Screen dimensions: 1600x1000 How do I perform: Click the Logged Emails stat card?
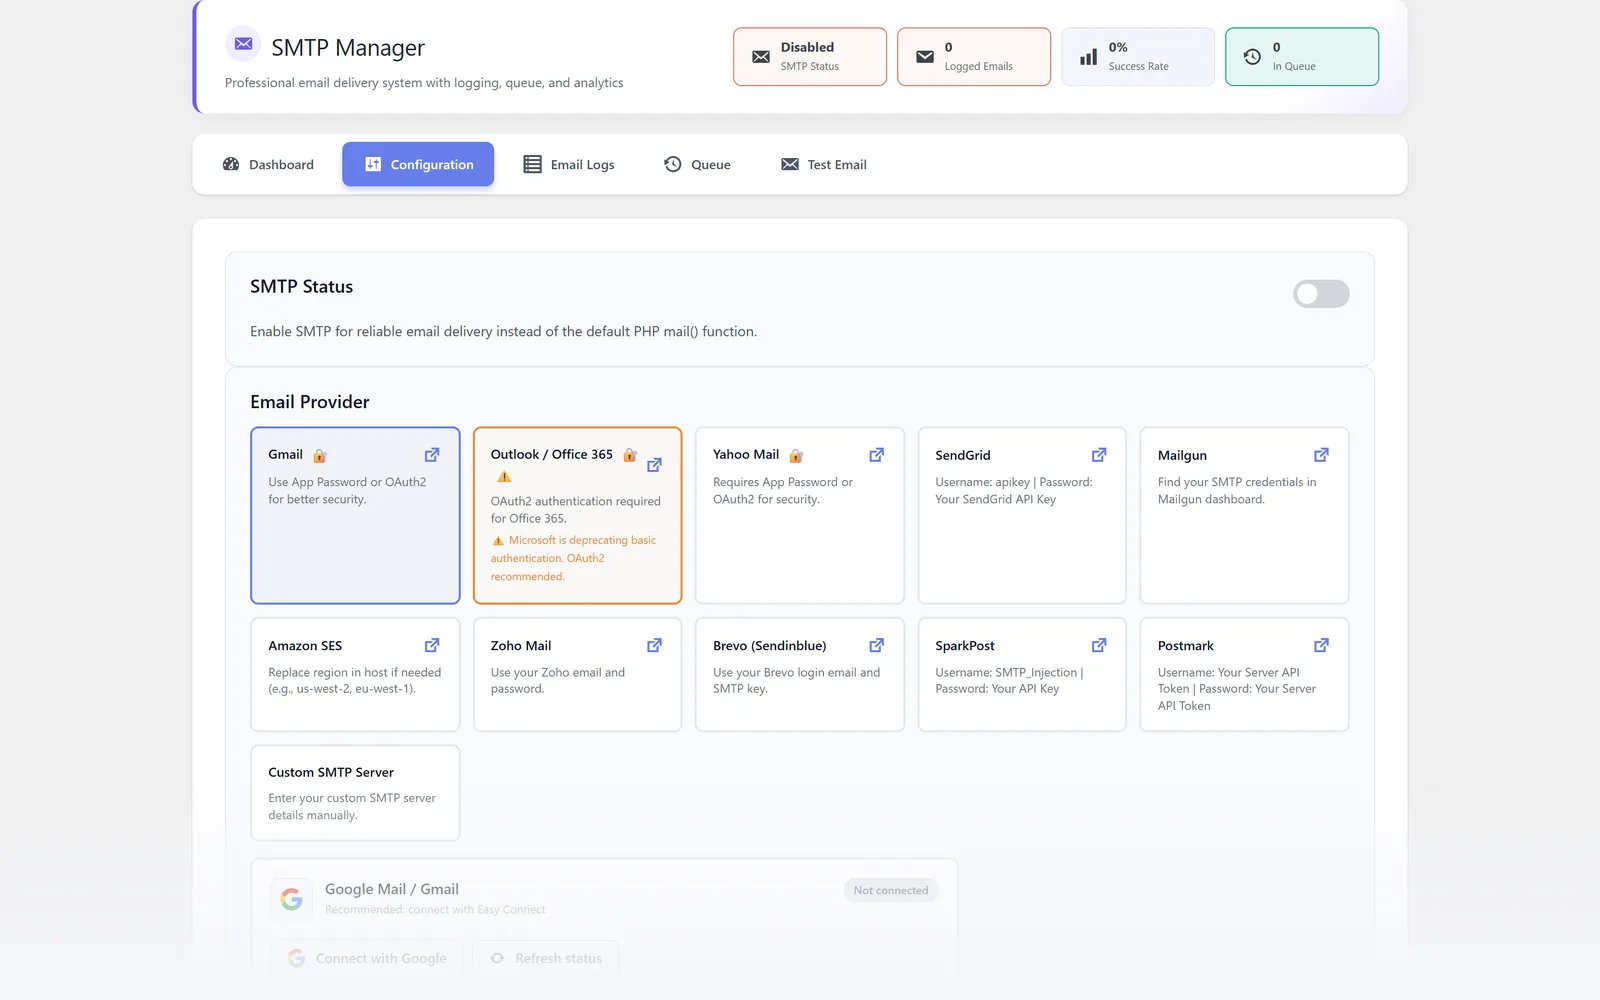pyautogui.click(x=974, y=57)
